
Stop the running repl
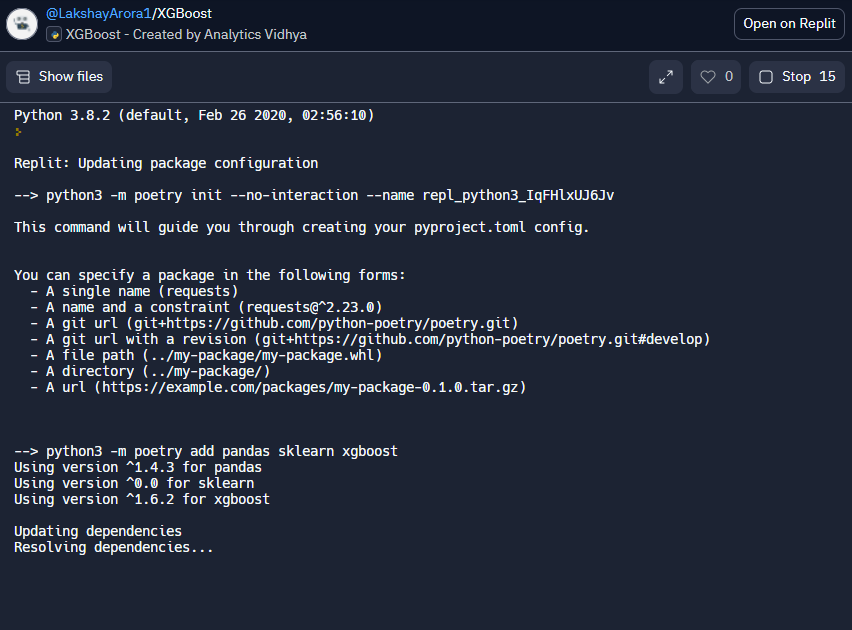click(x=796, y=77)
